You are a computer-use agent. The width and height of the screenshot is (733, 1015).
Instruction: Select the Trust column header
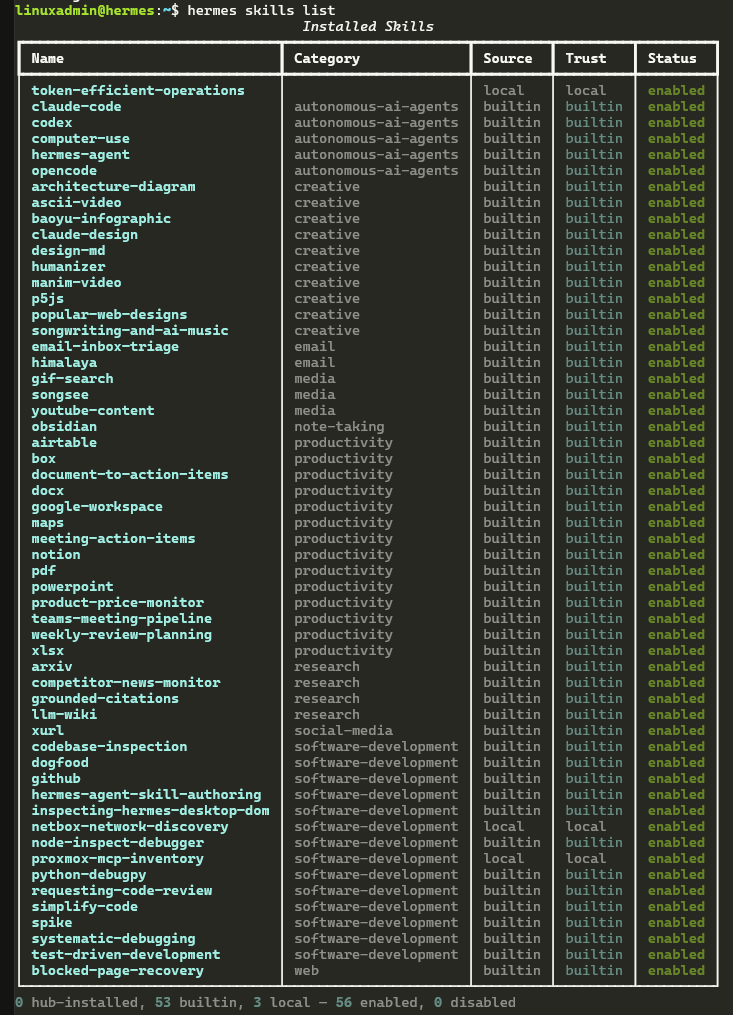point(586,58)
